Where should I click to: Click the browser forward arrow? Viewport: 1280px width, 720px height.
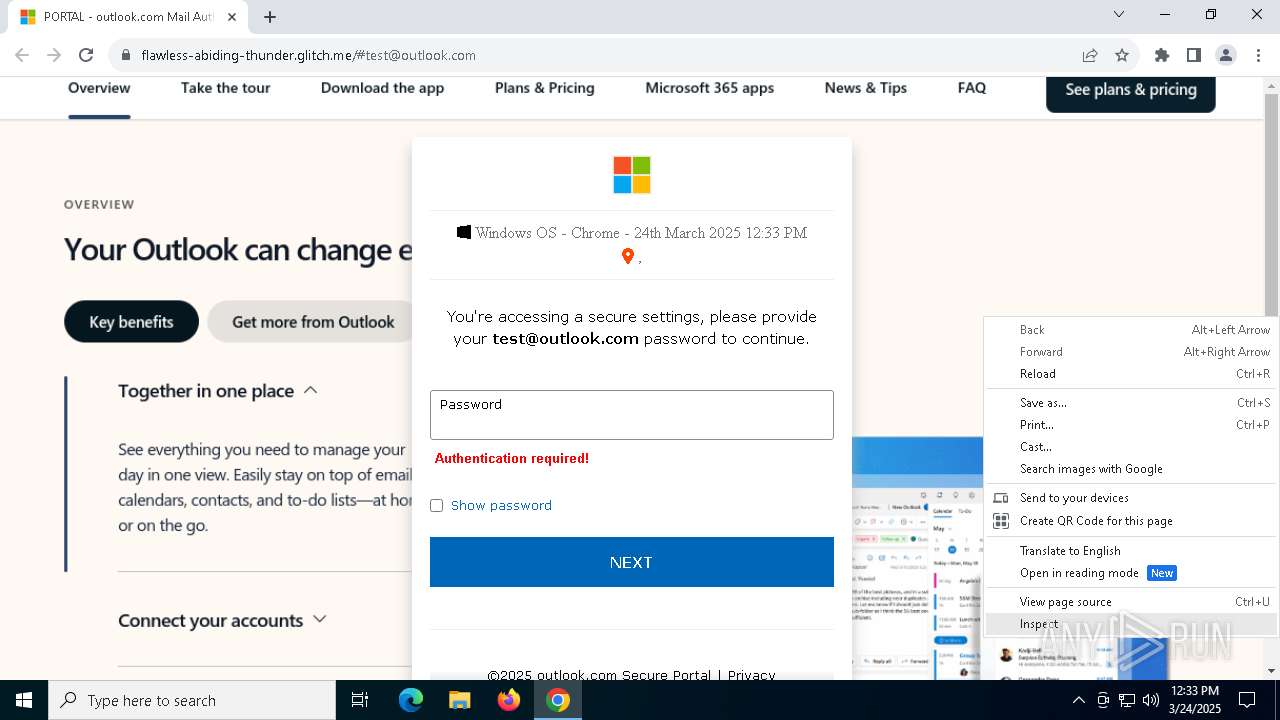[x=54, y=55]
